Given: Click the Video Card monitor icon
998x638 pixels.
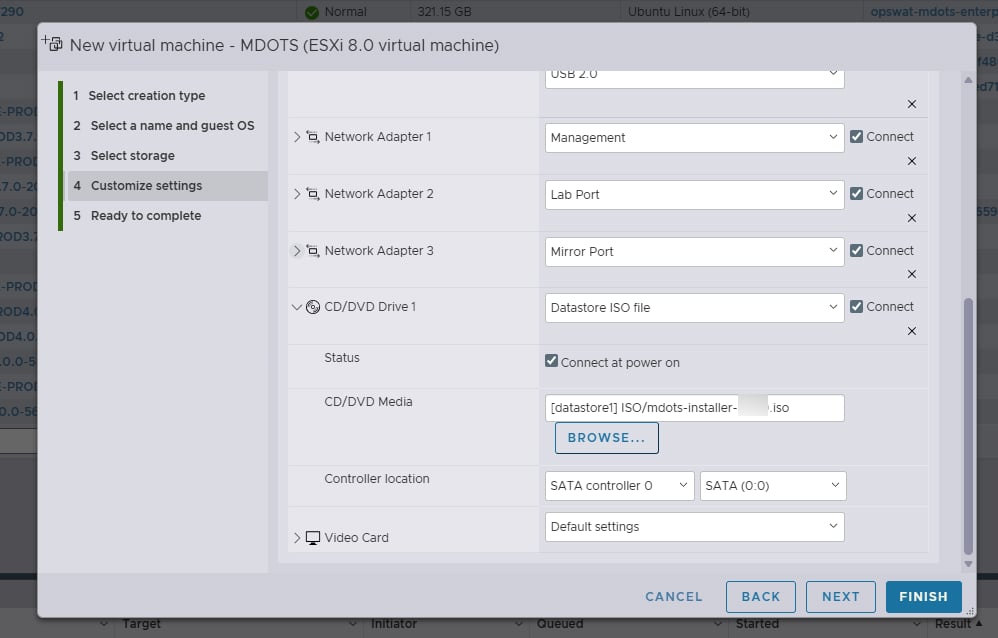Looking at the screenshot, I should point(313,538).
